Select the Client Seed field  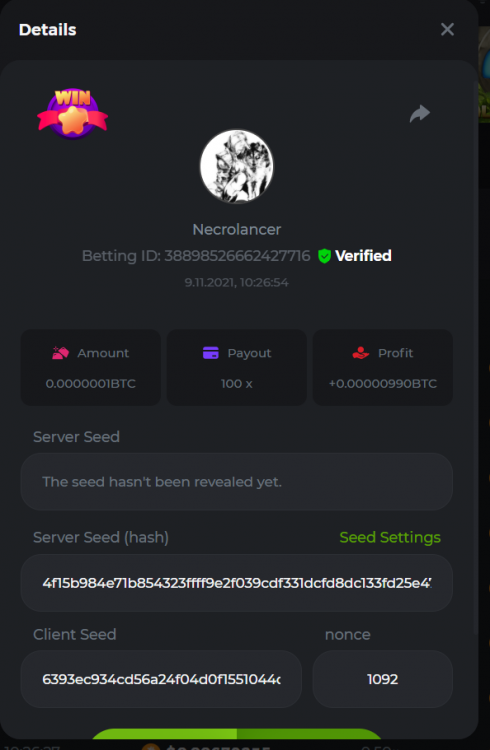point(161,679)
